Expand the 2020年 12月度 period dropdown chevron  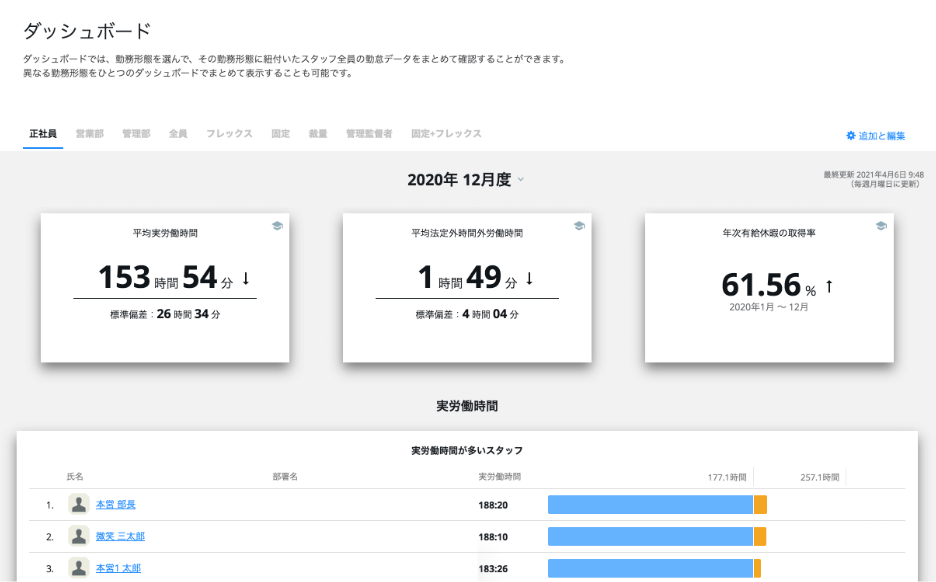(x=521, y=181)
